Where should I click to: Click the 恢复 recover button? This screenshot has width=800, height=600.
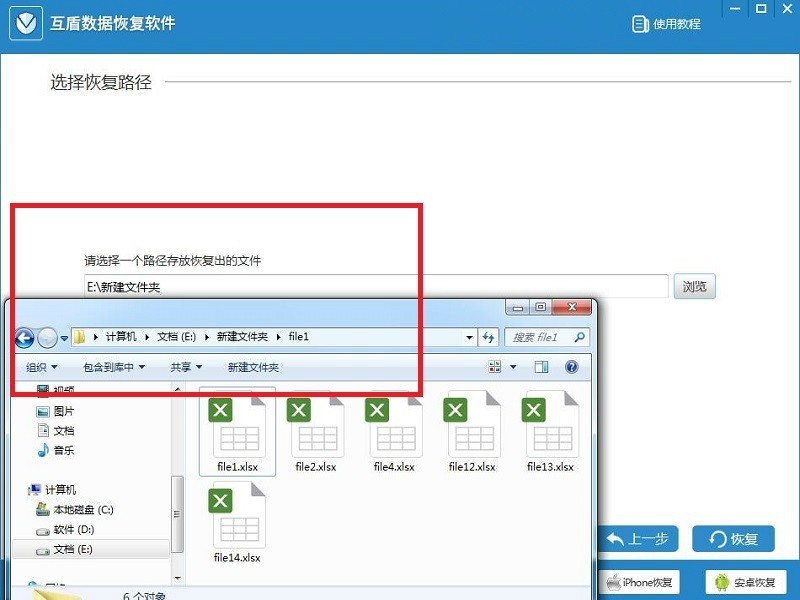pos(733,539)
